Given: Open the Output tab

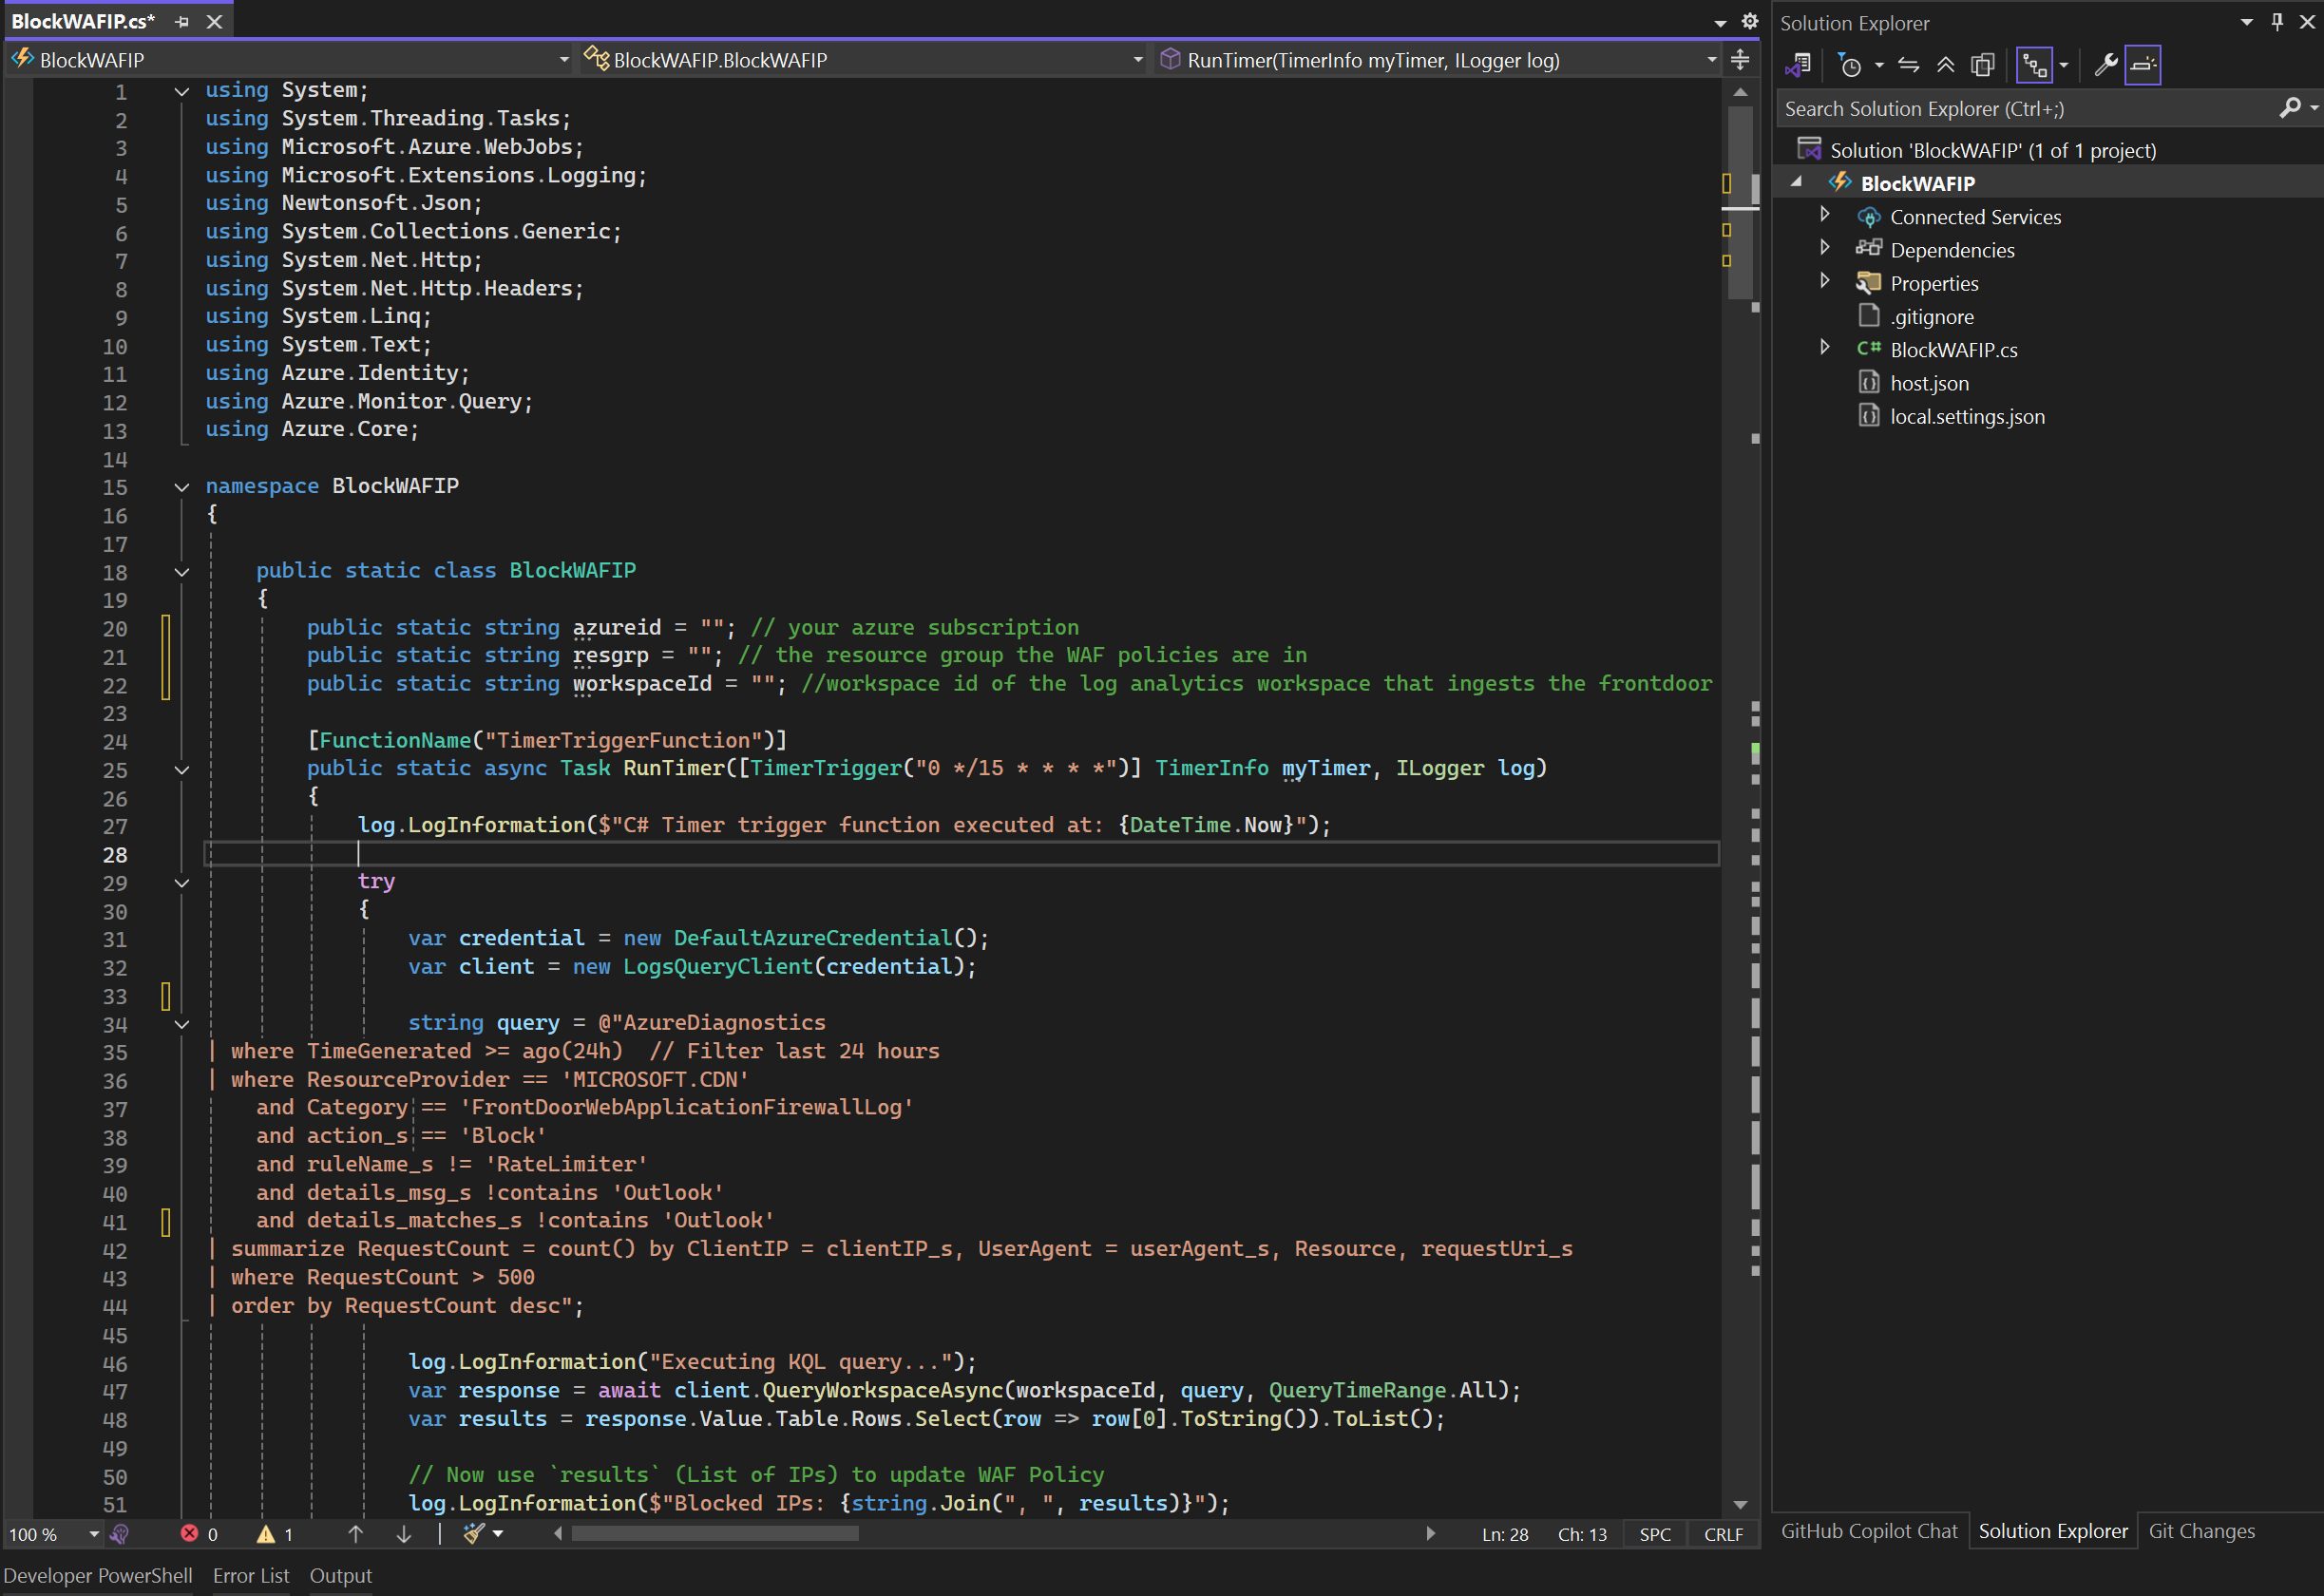Looking at the screenshot, I should pyautogui.click(x=340, y=1575).
